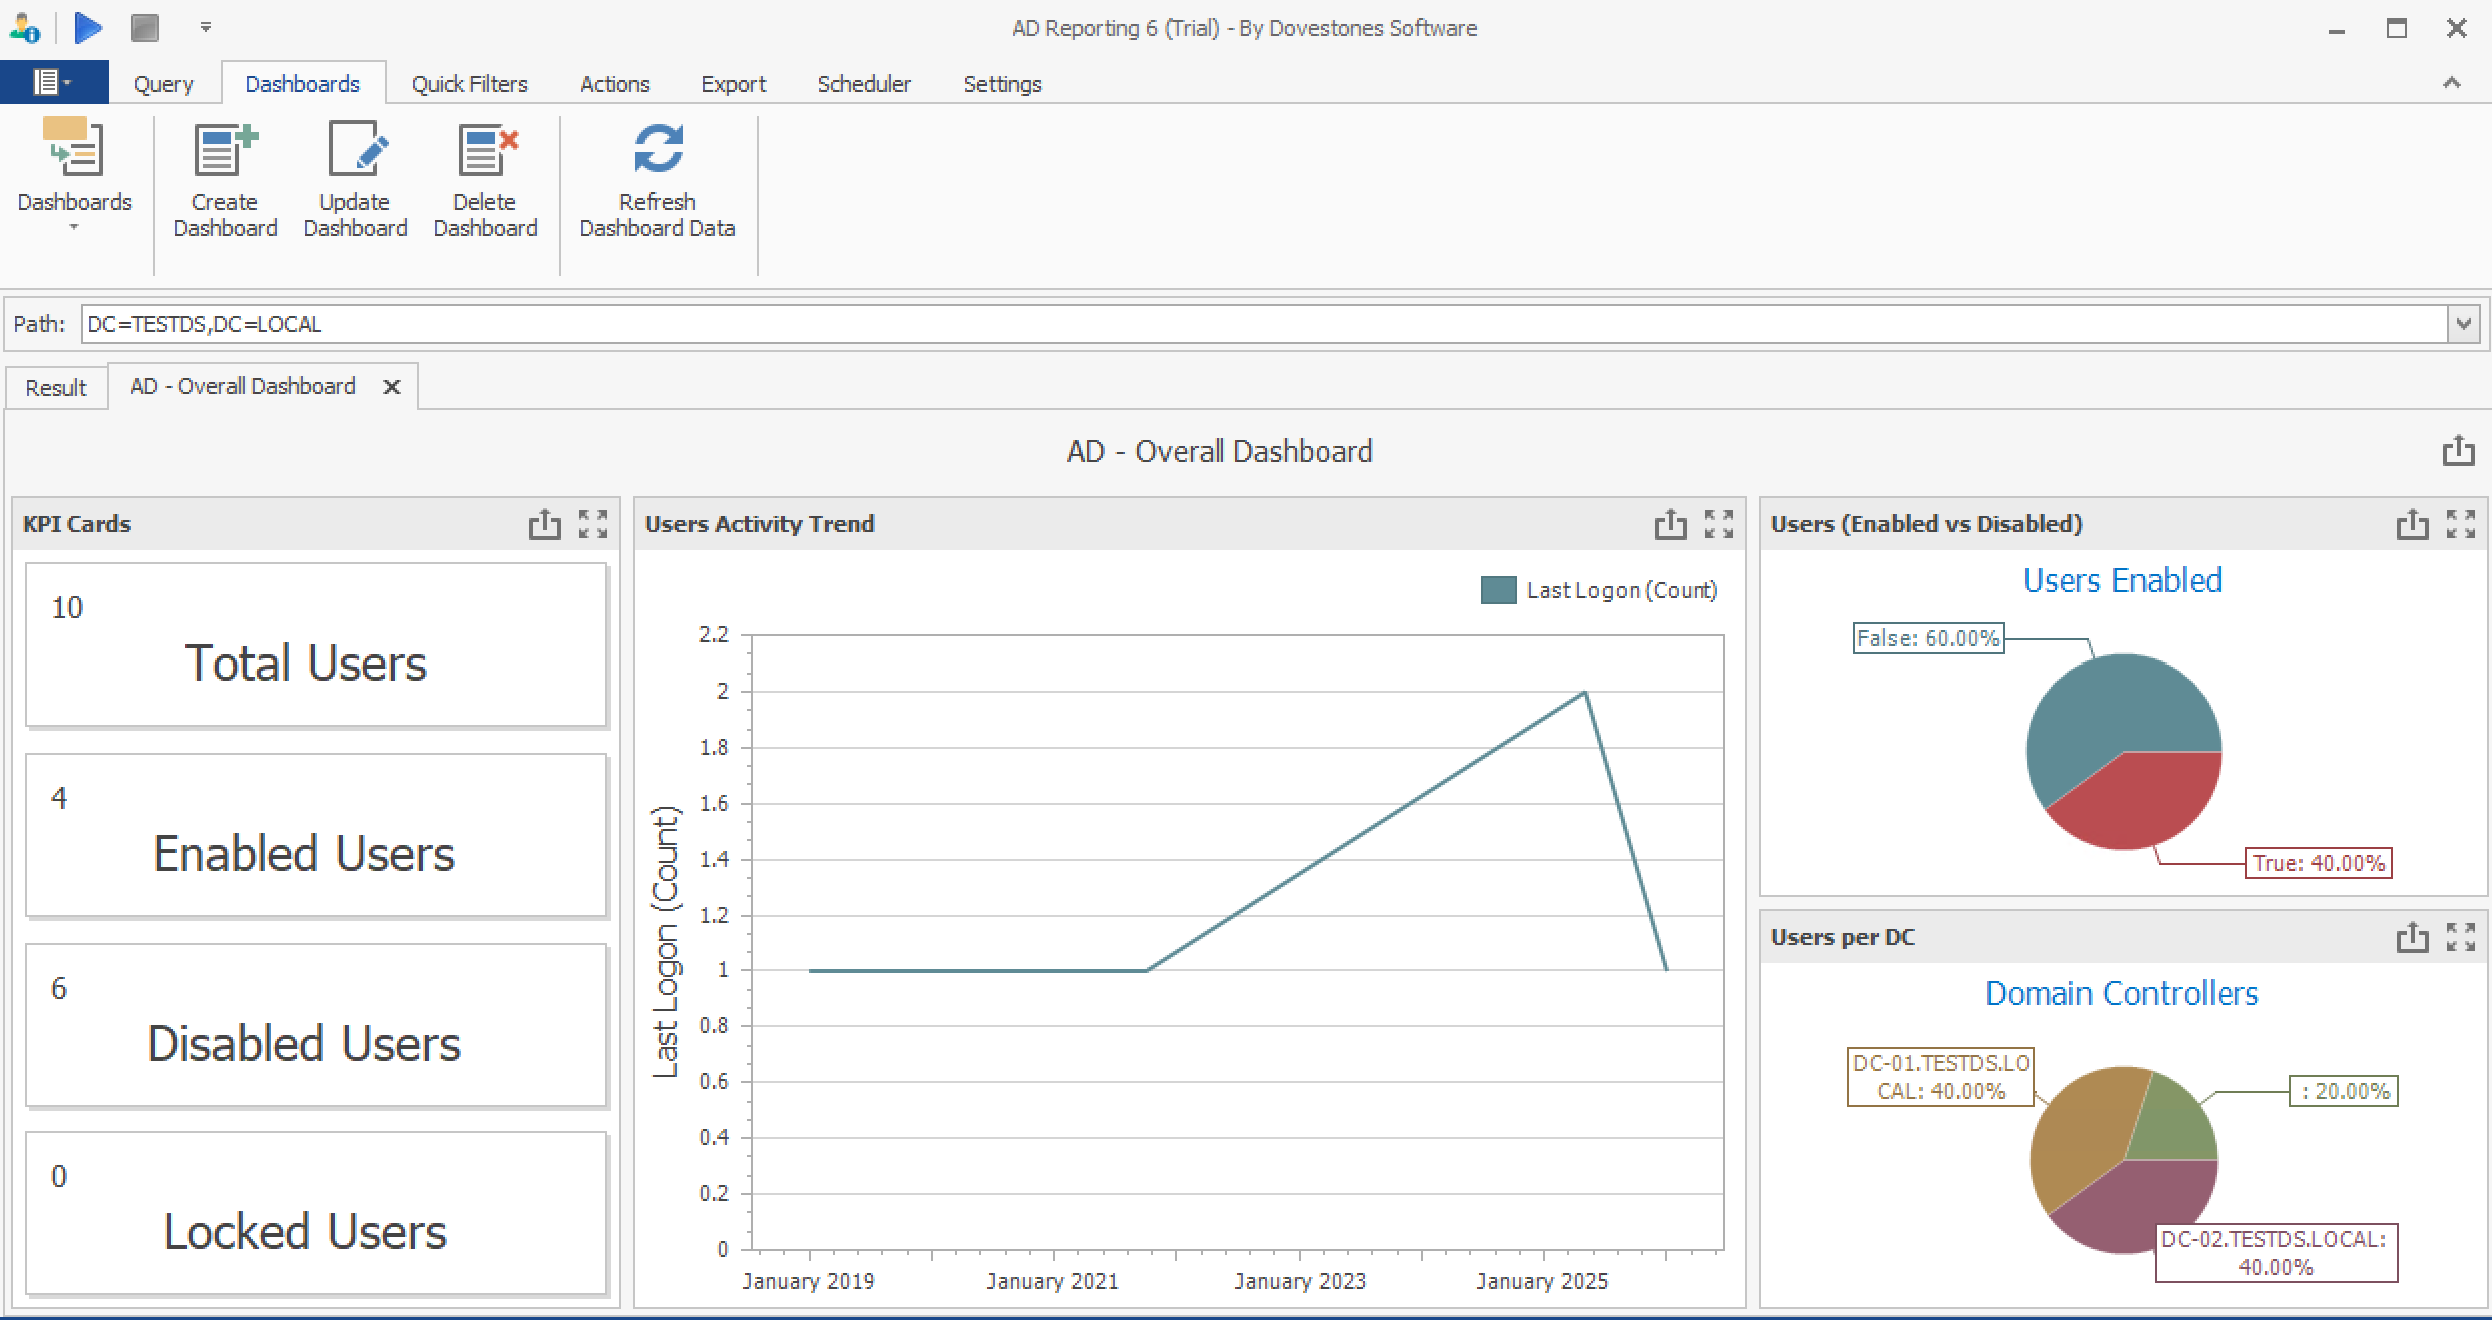Open the Quick Access Toolbar customize arrow

205,27
